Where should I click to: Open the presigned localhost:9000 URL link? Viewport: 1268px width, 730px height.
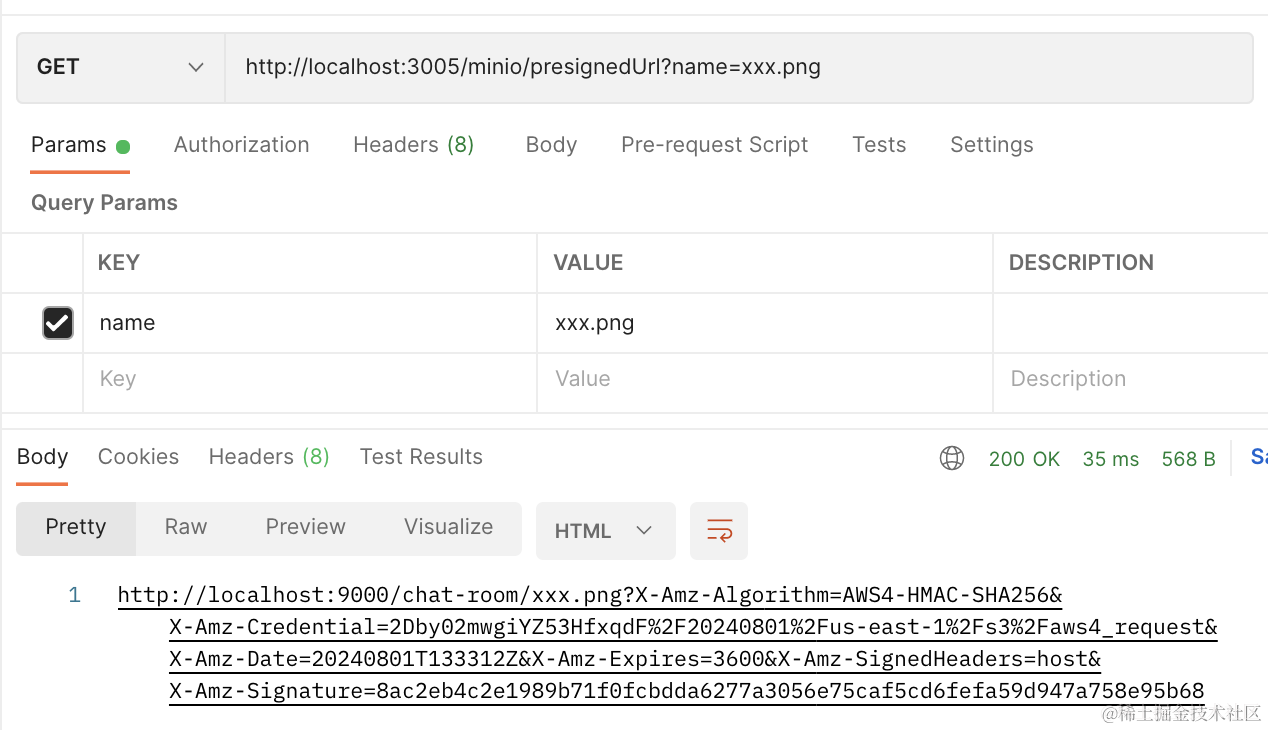[589, 596]
